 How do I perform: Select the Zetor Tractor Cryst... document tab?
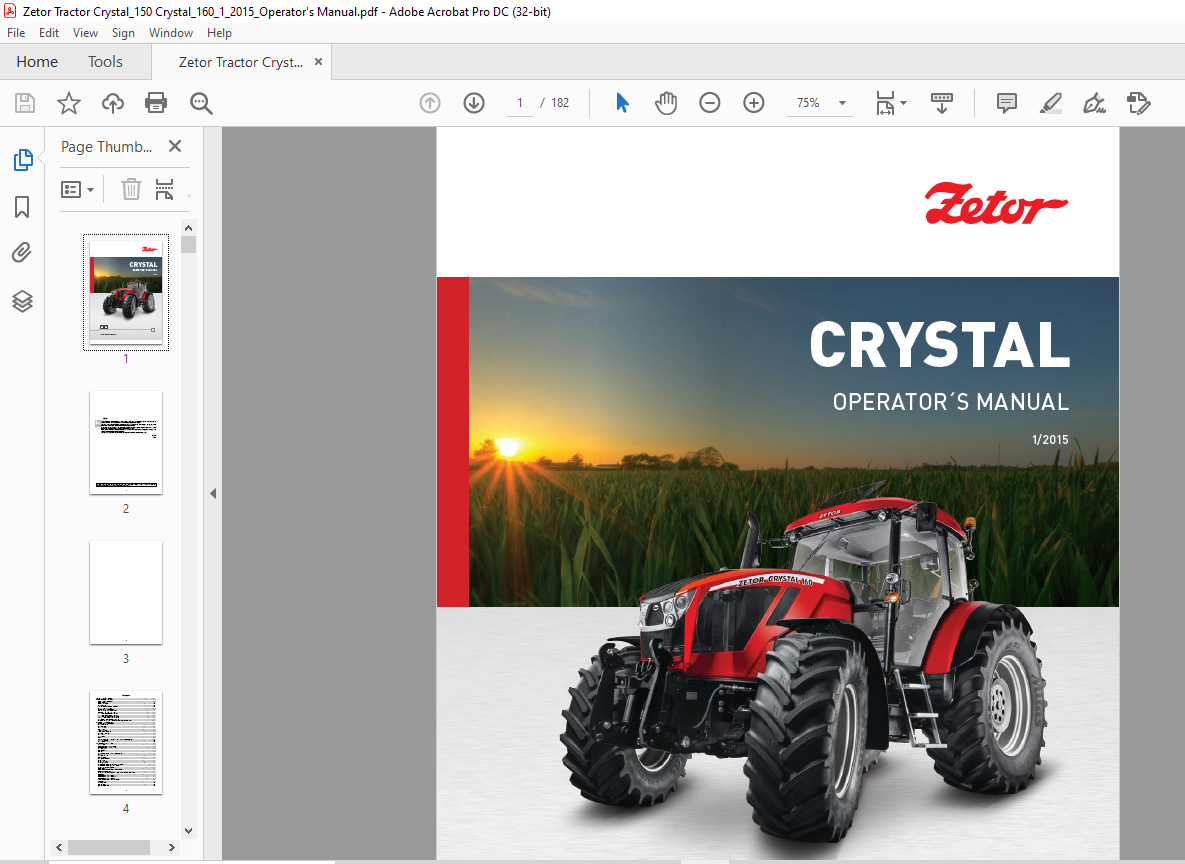[x=240, y=62]
